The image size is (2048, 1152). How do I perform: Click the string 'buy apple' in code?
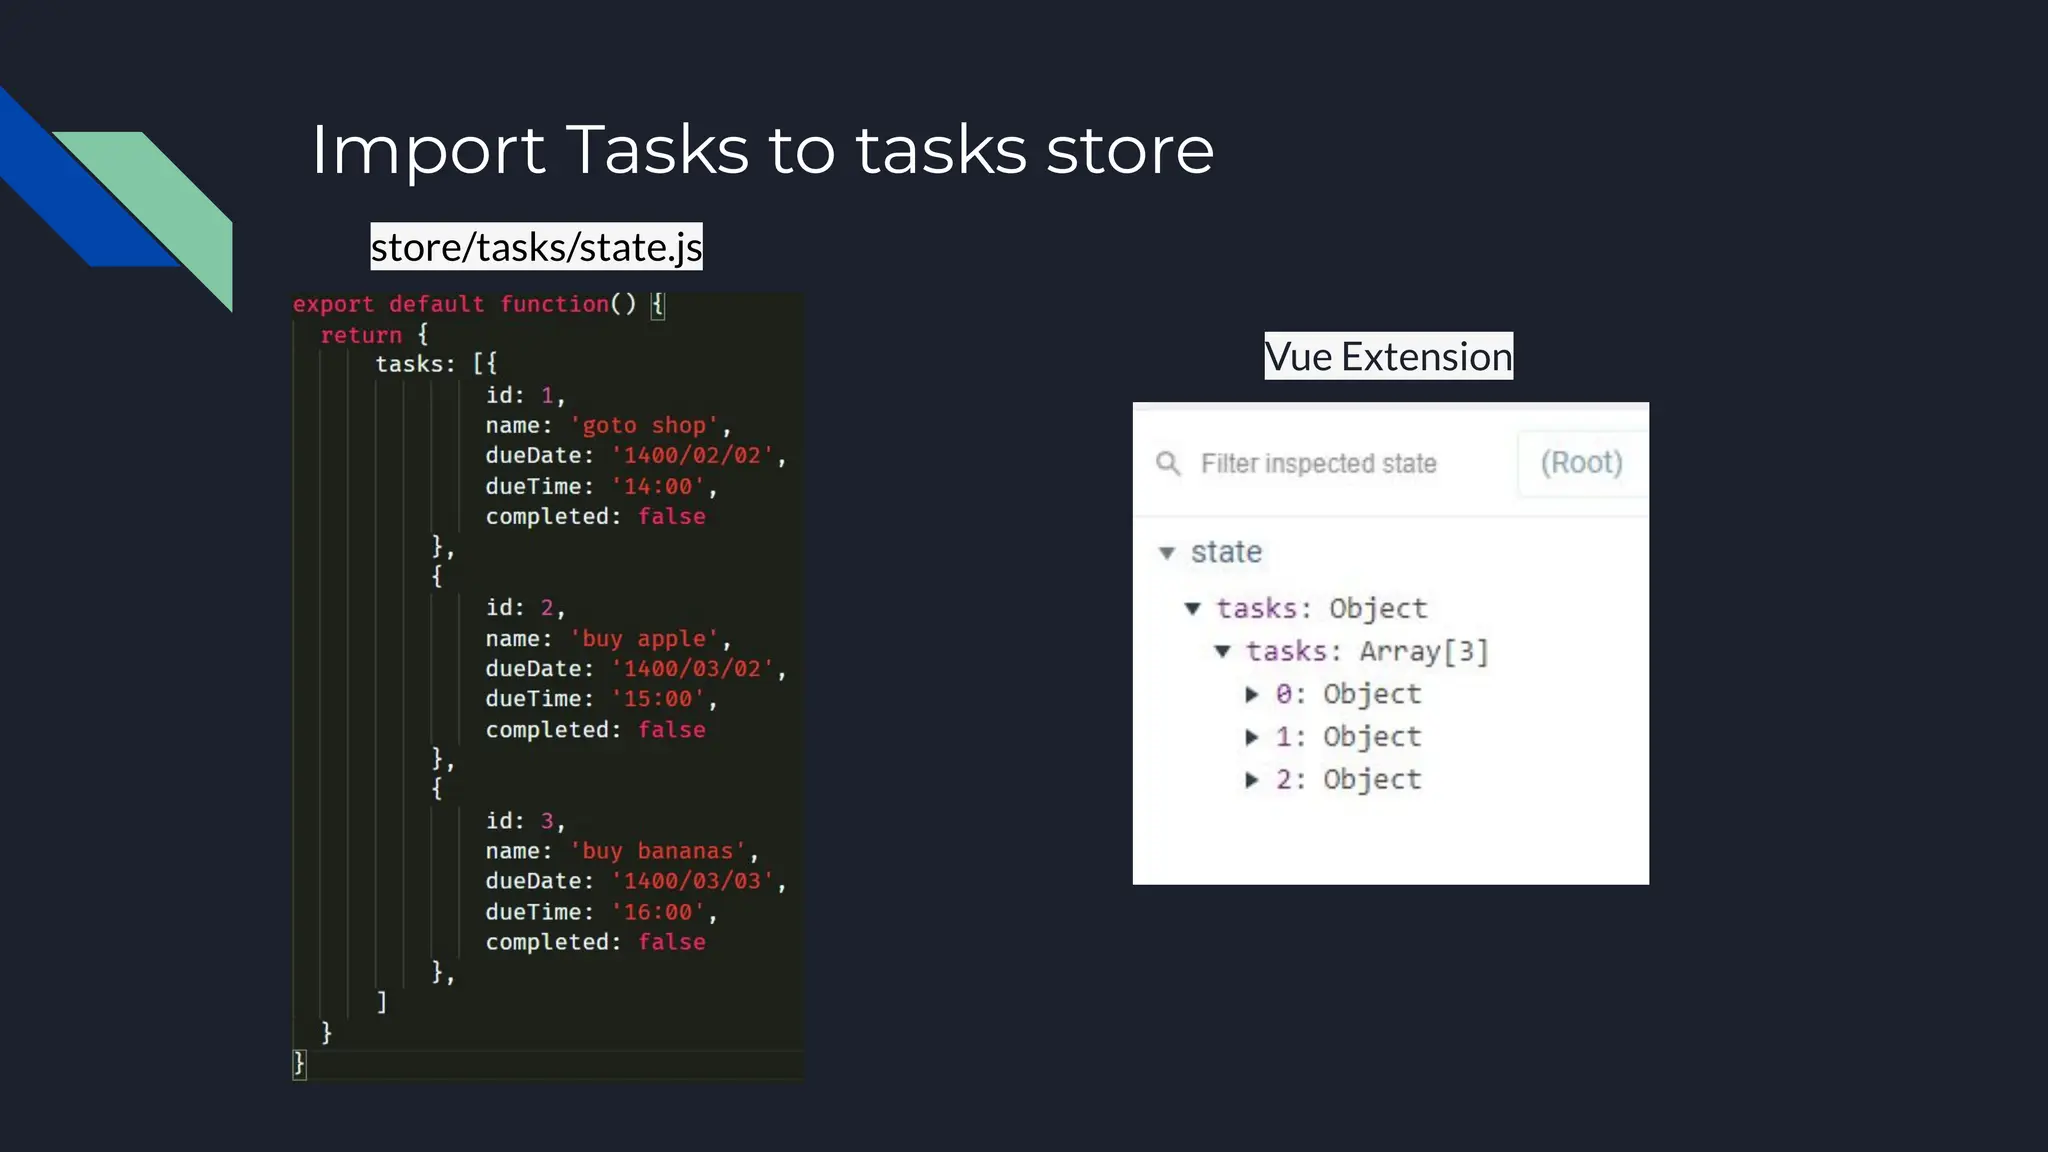[644, 639]
